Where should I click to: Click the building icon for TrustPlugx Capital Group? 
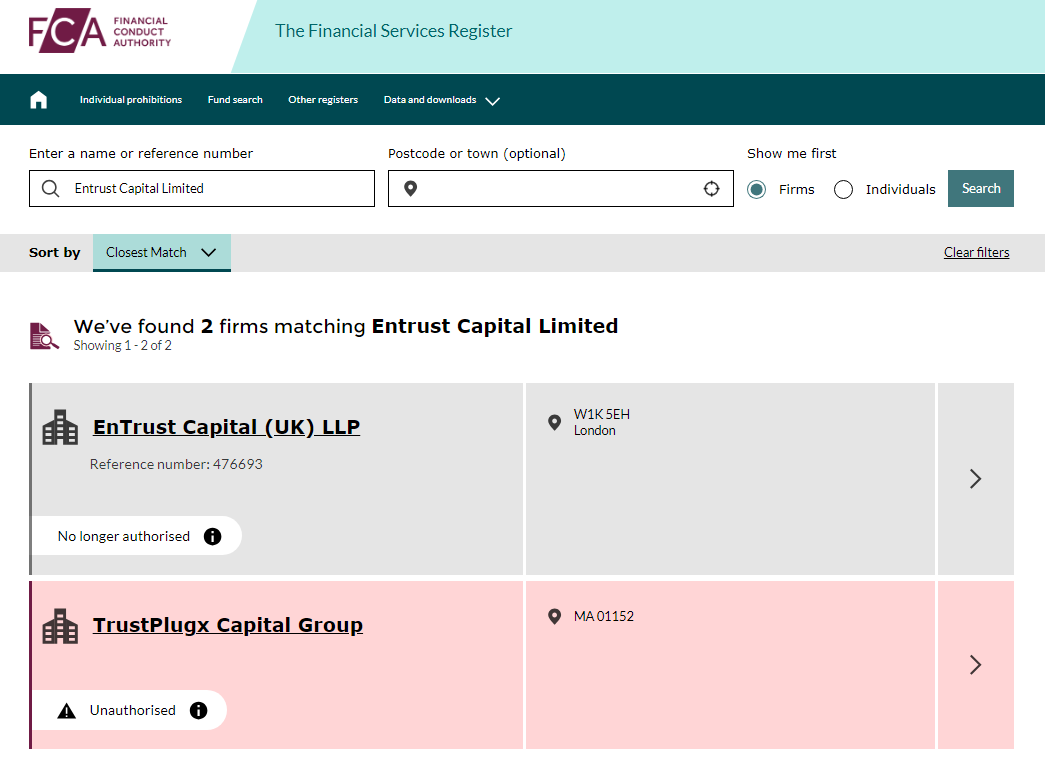pyautogui.click(x=60, y=626)
